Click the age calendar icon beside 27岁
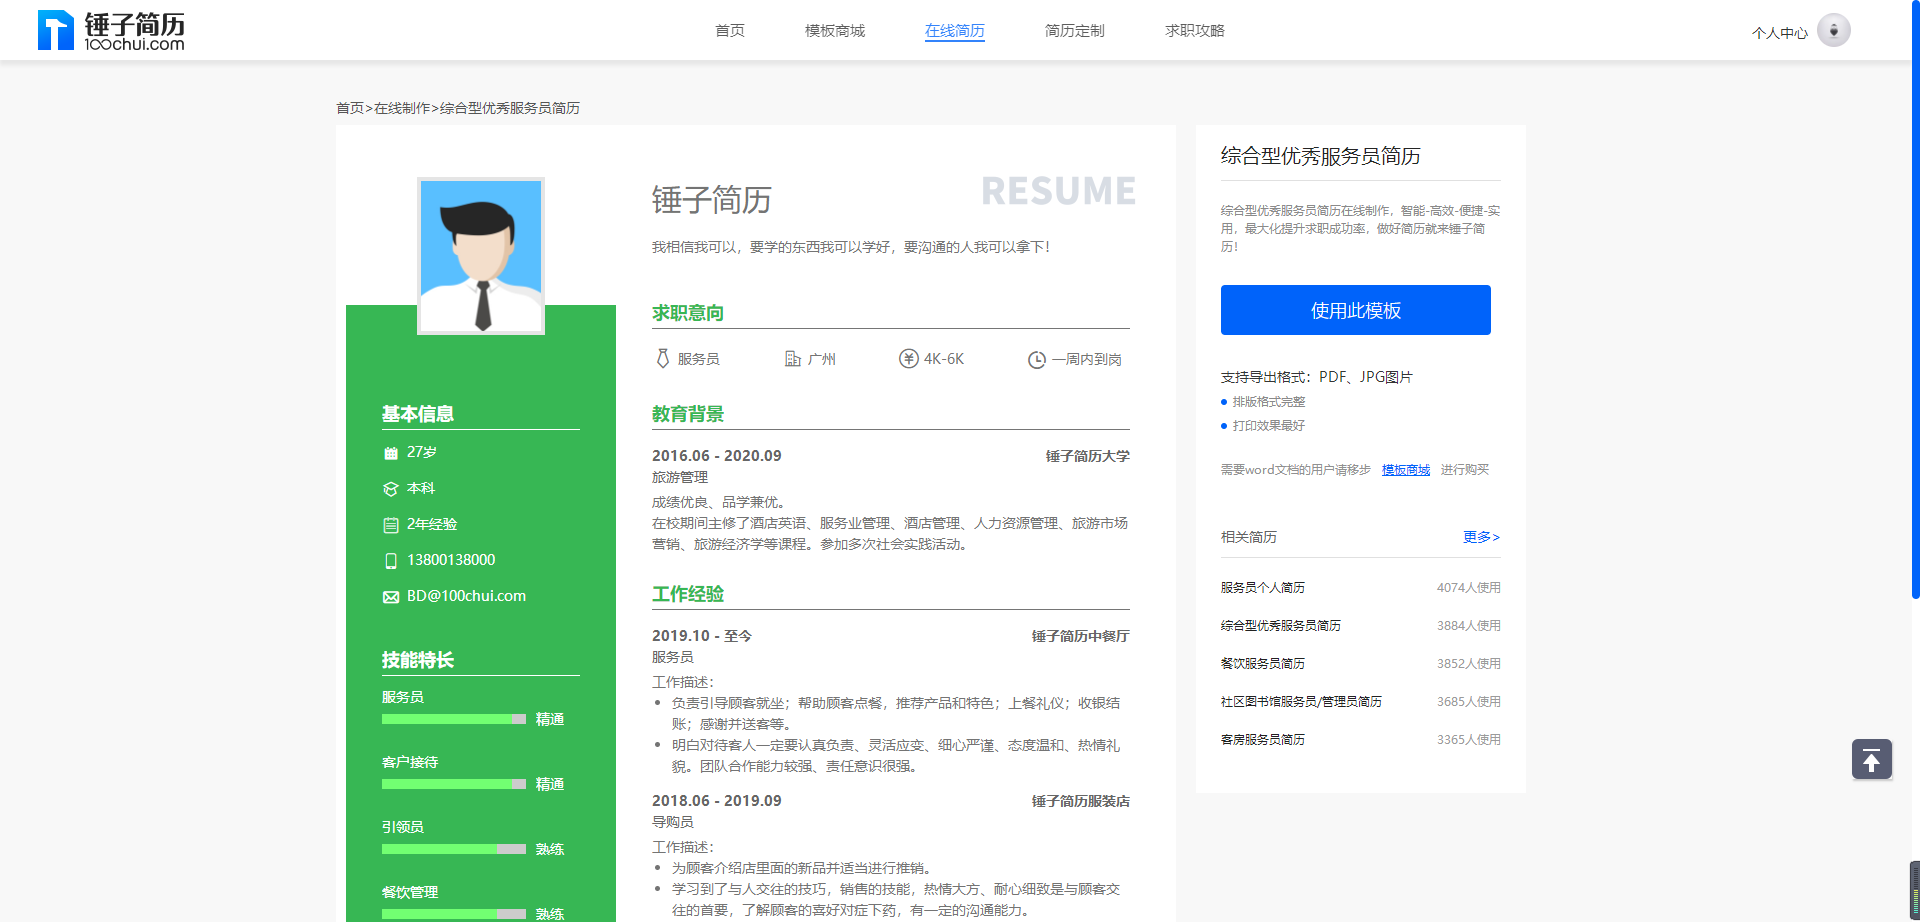The height and width of the screenshot is (922, 1920). pos(391,453)
